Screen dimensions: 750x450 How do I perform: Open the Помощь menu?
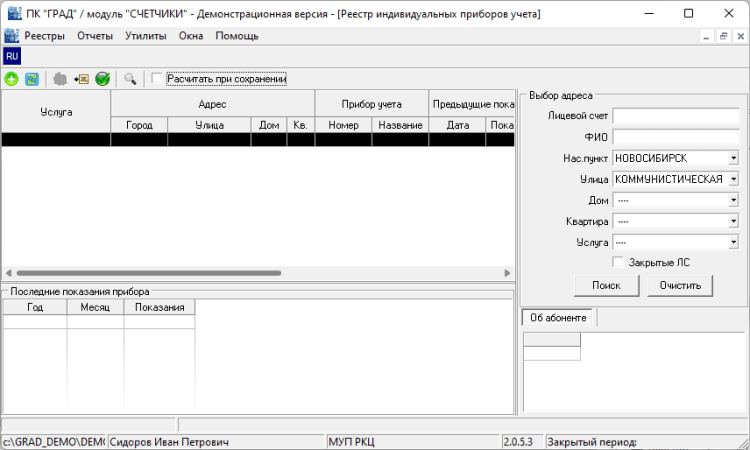click(237, 36)
